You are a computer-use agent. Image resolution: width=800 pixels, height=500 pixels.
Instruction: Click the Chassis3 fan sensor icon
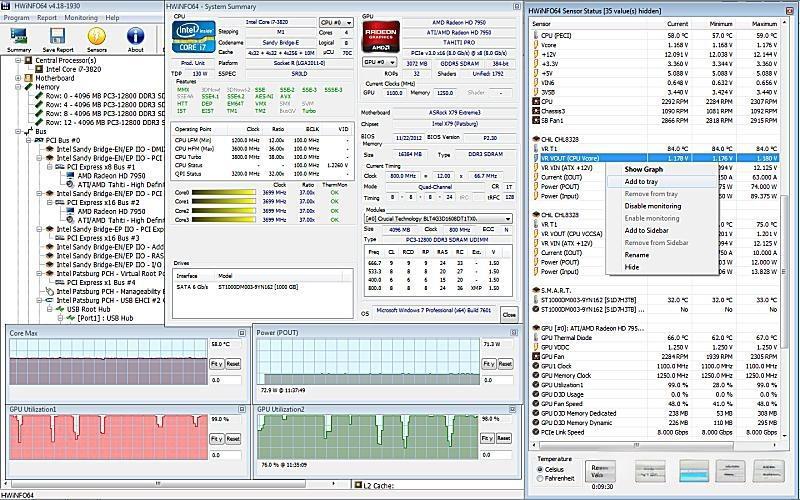coord(536,111)
